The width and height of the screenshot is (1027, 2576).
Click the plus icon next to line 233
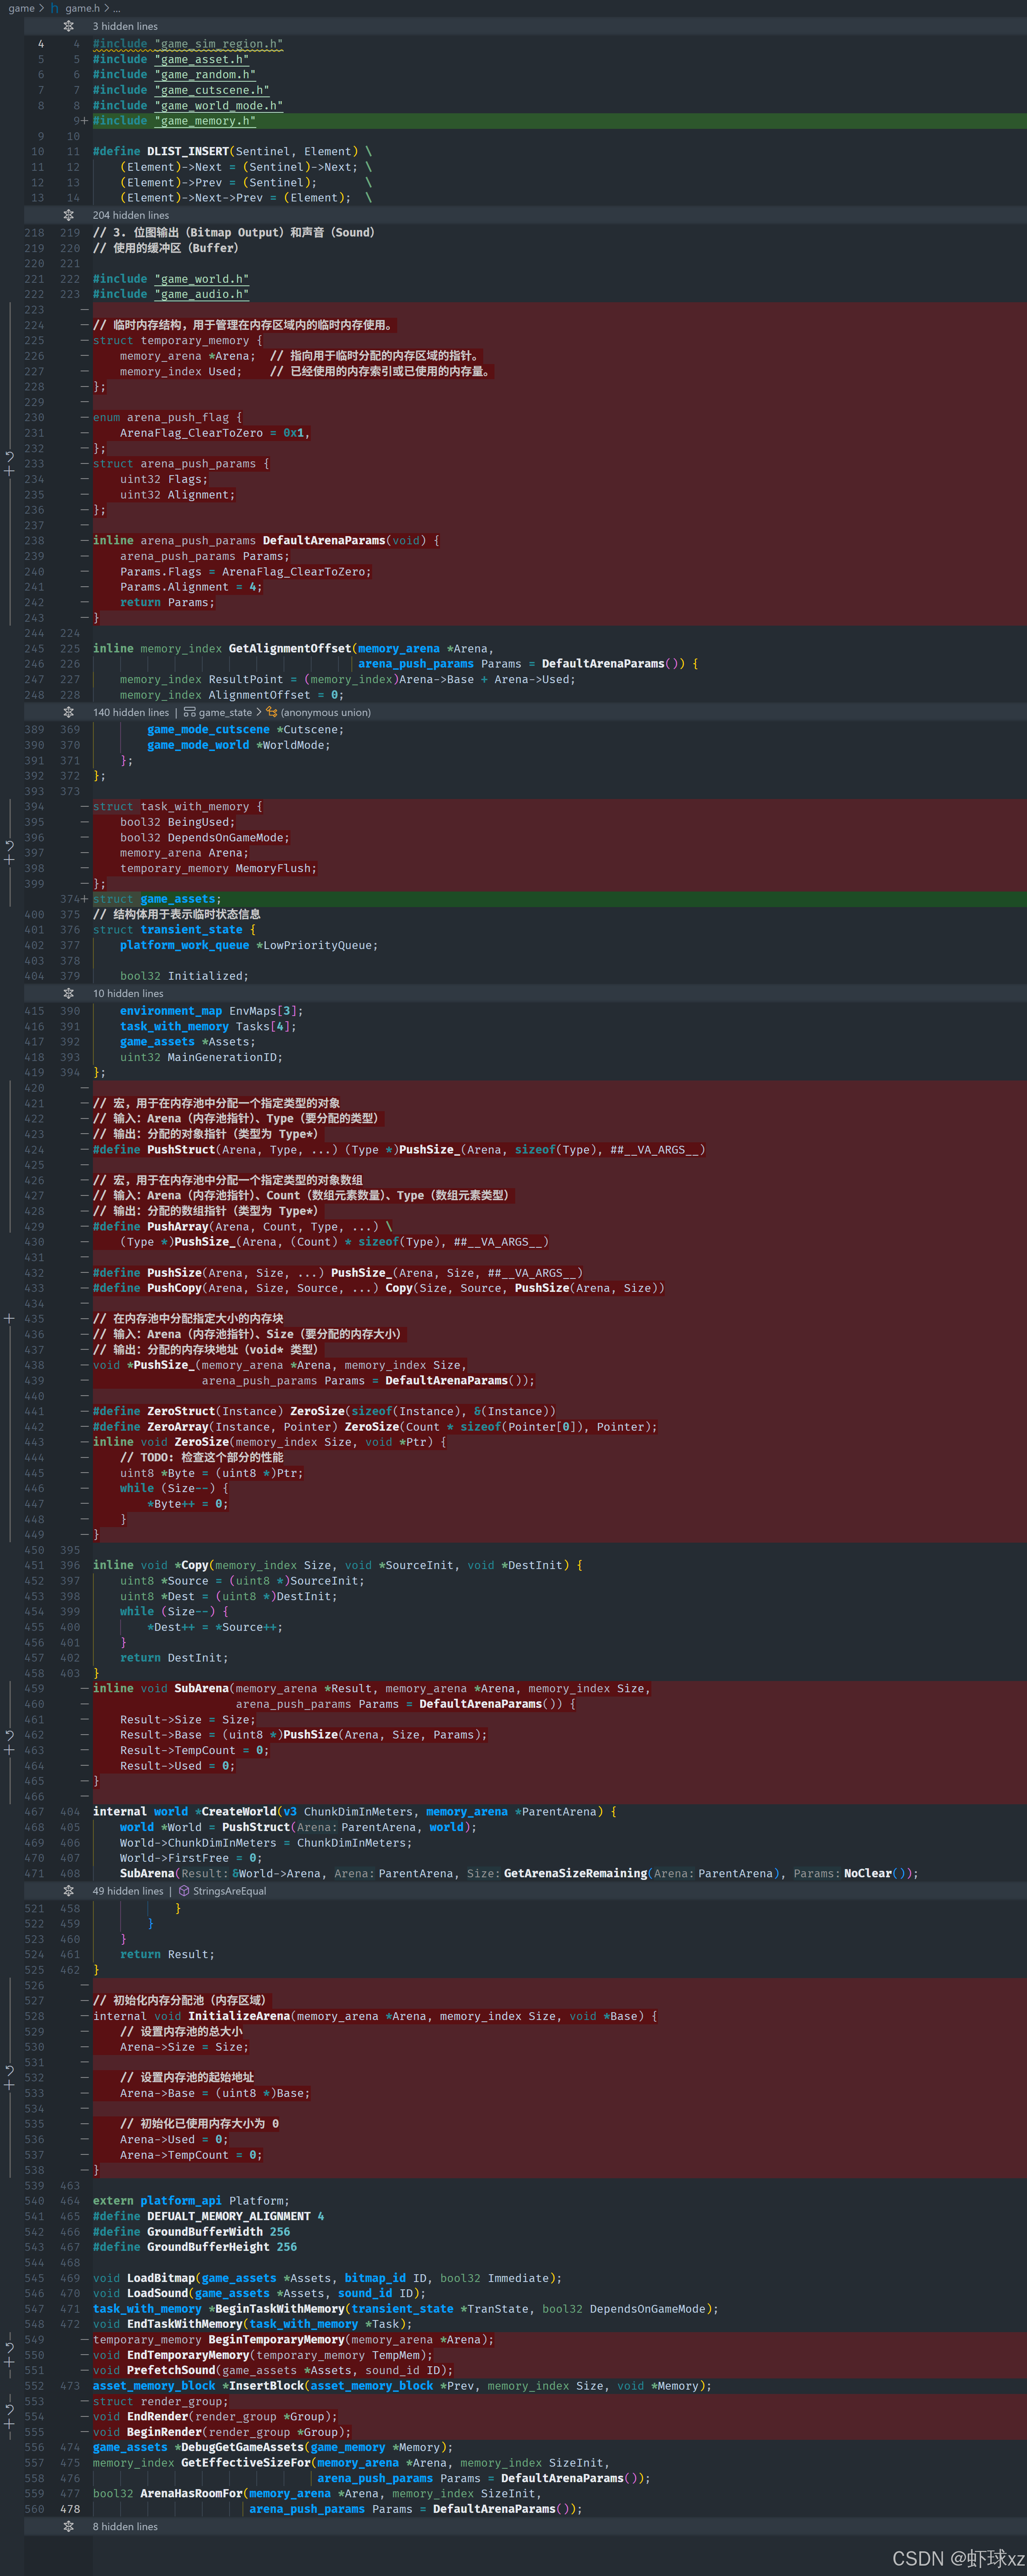point(9,470)
